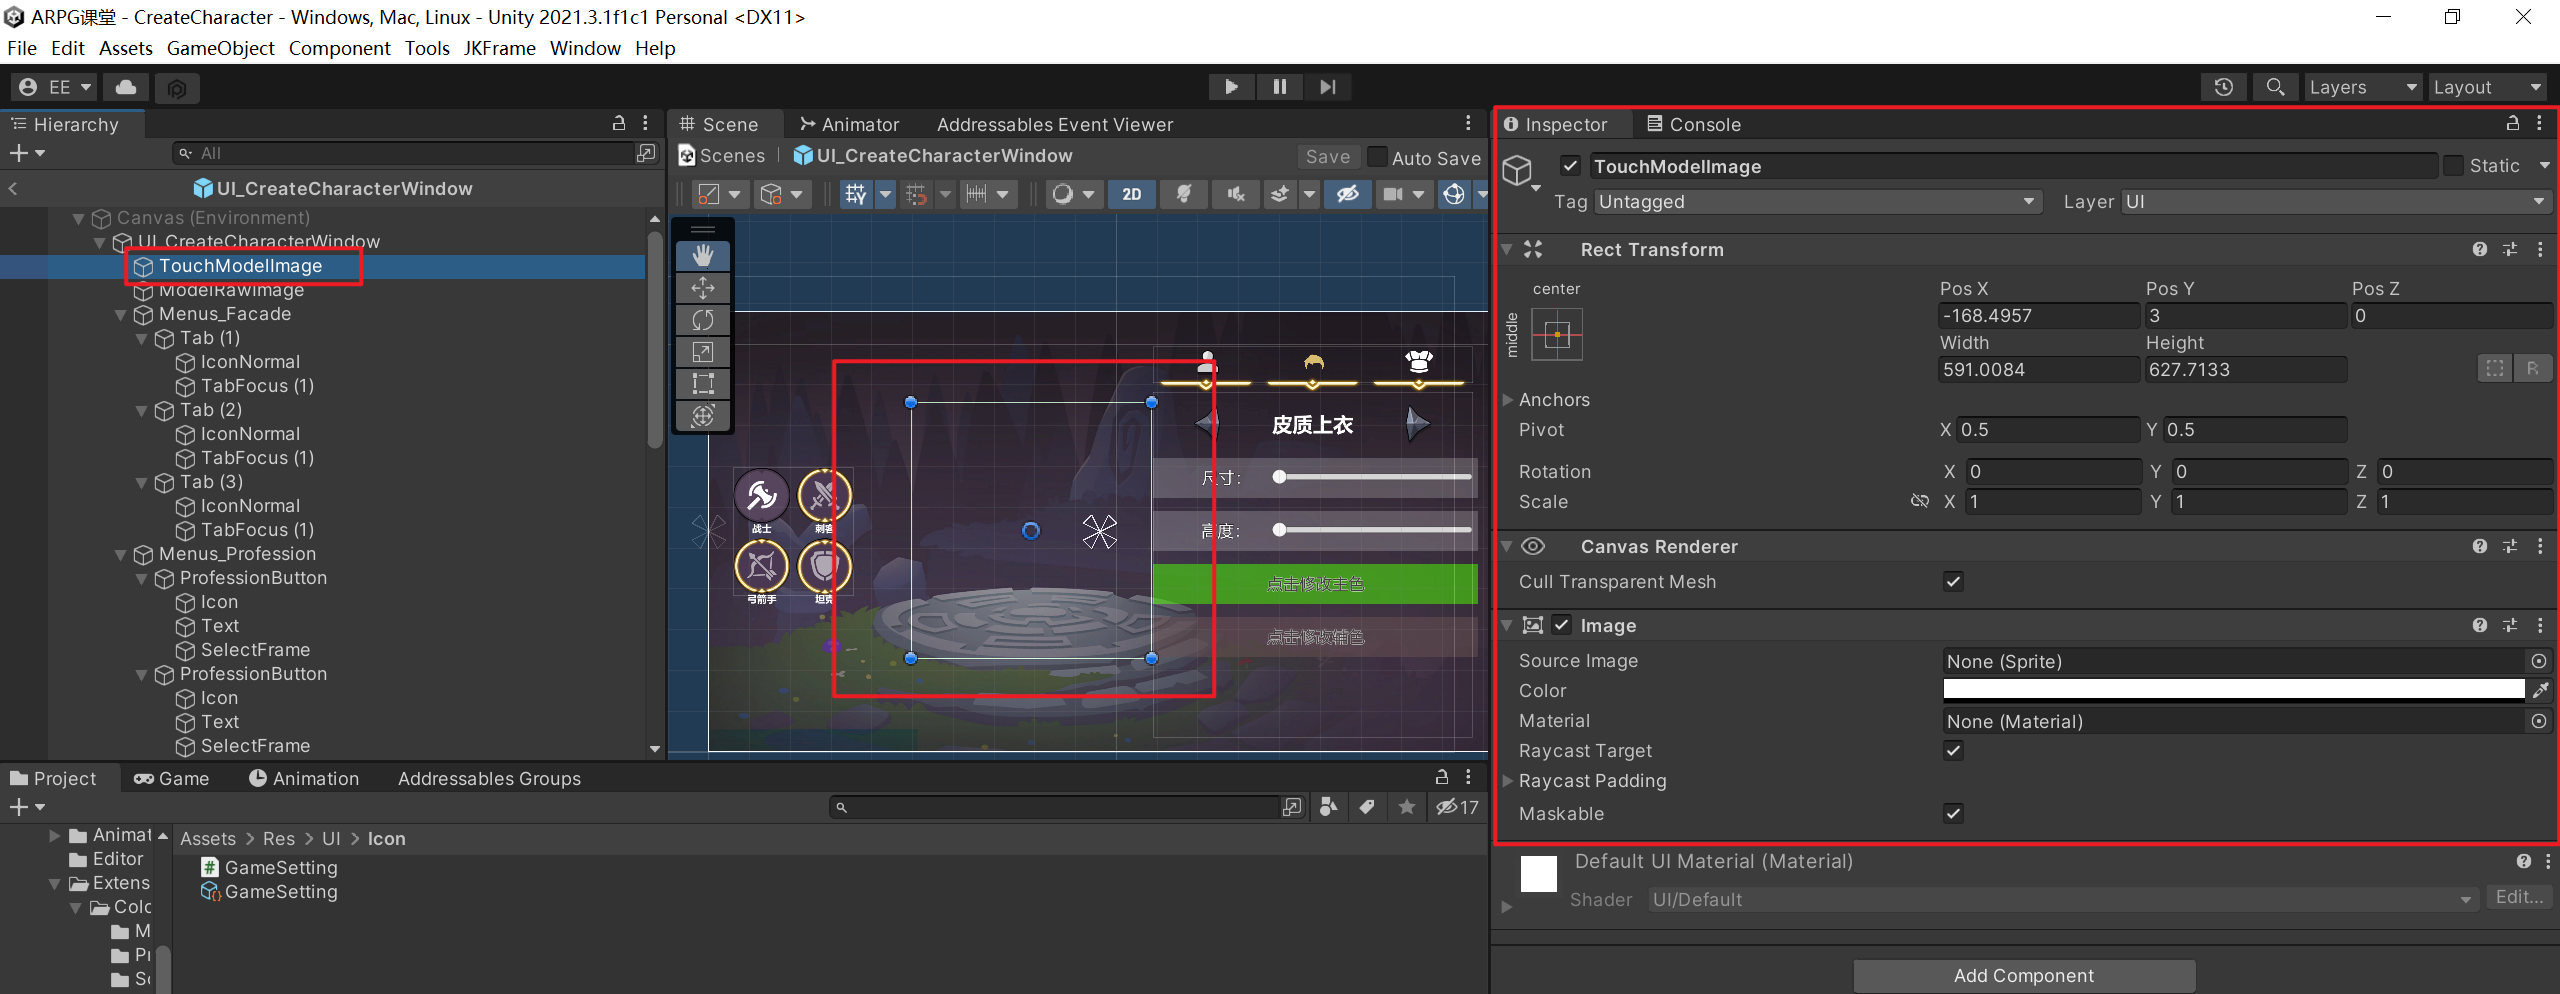Open the GameObject menu

pyautogui.click(x=220, y=48)
